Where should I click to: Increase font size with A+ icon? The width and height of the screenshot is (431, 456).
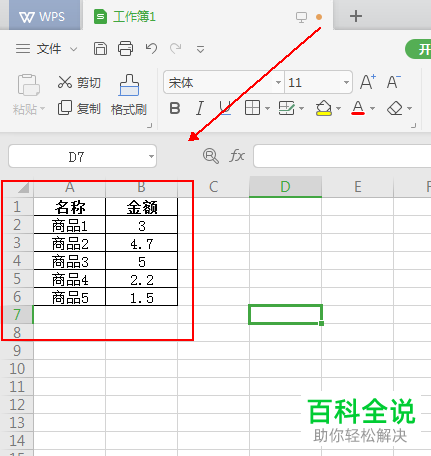pyautogui.click(x=368, y=82)
